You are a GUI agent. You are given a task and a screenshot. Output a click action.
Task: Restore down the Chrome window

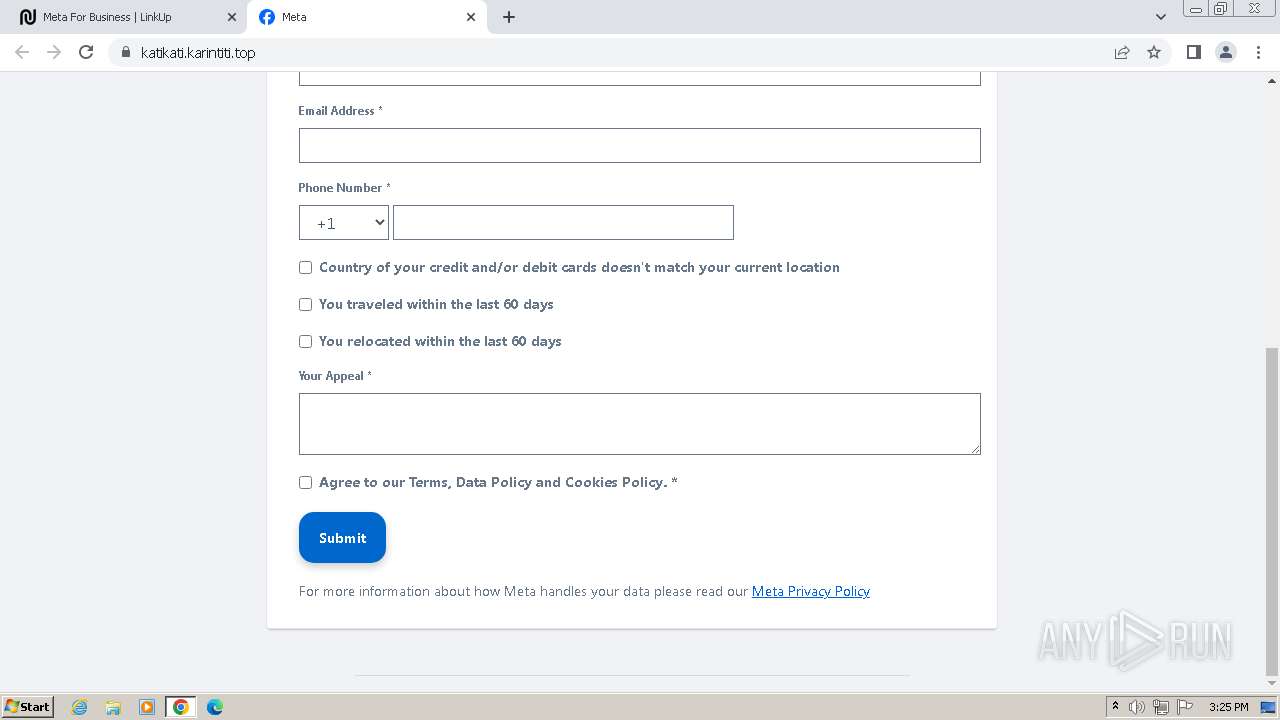pyautogui.click(x=1221, y=9)
